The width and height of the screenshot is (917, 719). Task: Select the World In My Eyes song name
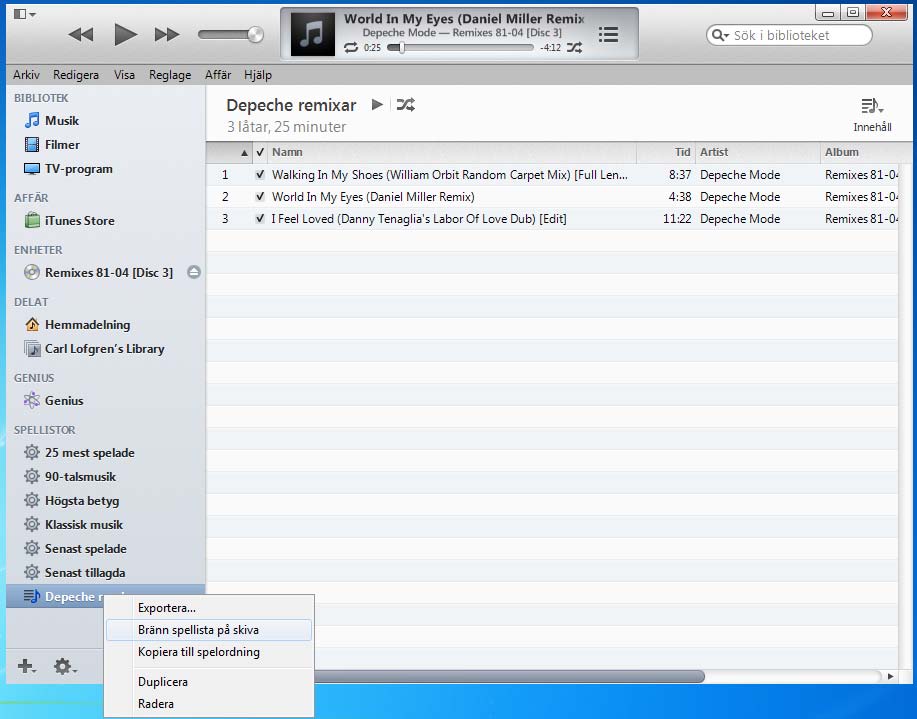pos(373,197)
